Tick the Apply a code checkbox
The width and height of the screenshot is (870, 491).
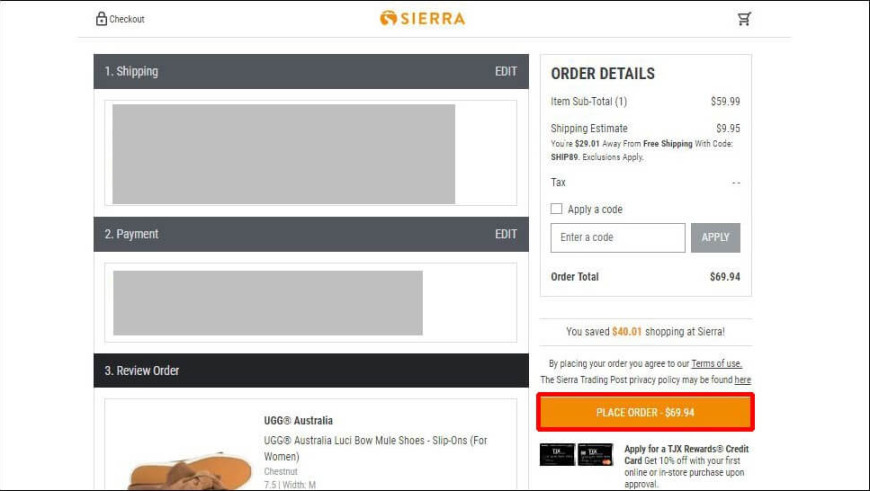(556, 209)
